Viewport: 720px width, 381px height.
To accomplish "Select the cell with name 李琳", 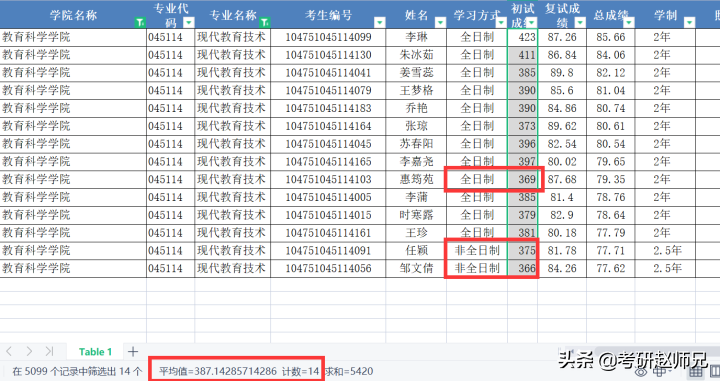I will point(416,37).
